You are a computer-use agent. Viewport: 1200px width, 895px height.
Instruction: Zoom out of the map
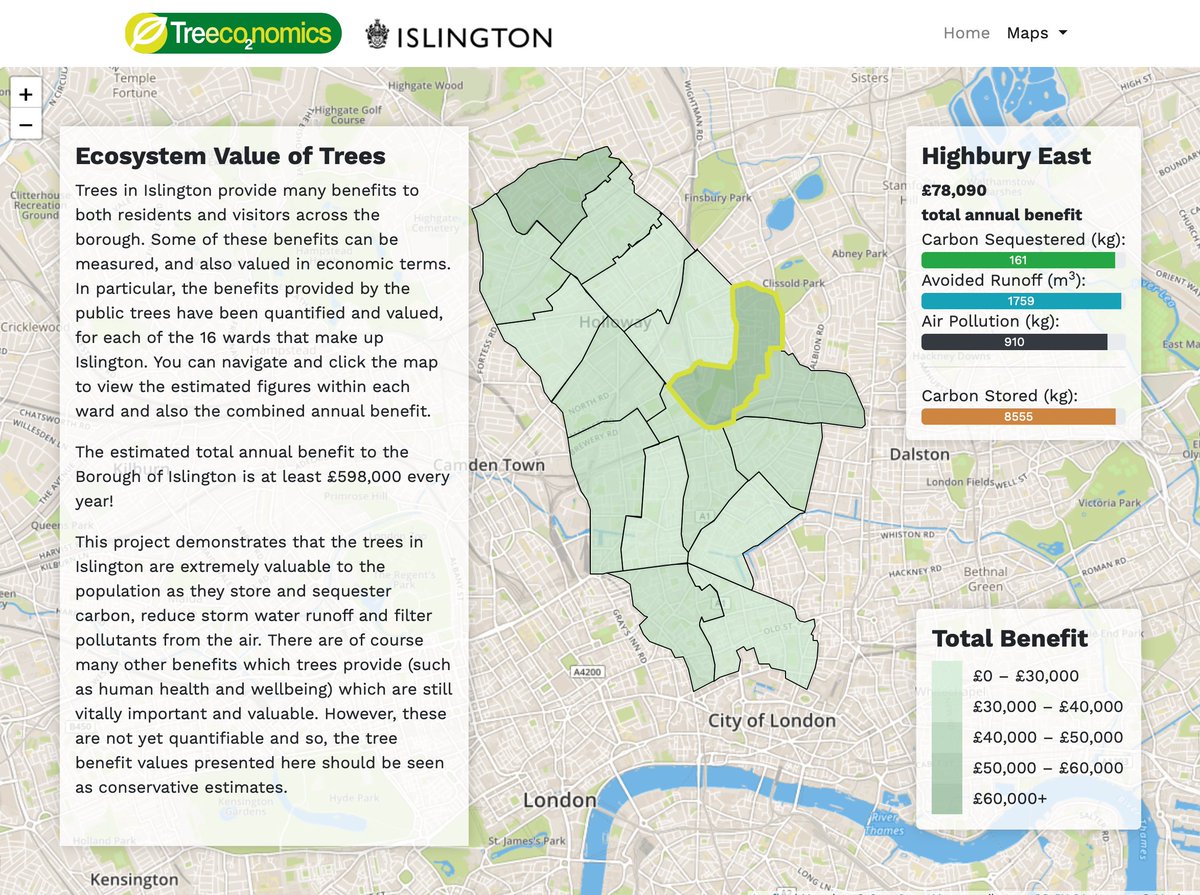[x=26, y=125]
